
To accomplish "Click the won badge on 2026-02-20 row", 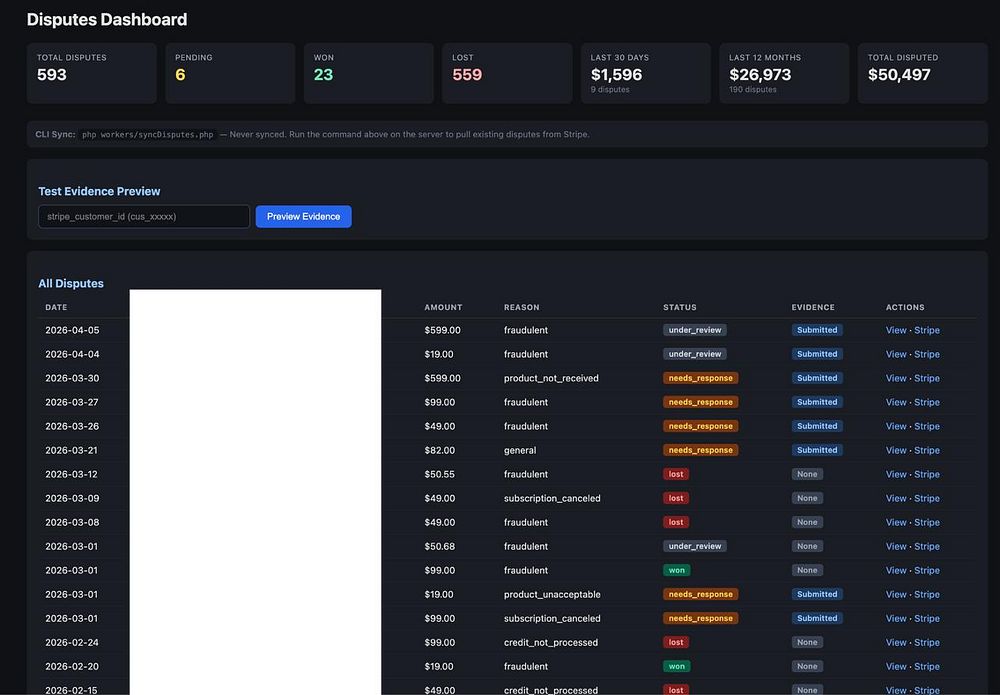I will (677, 666).
